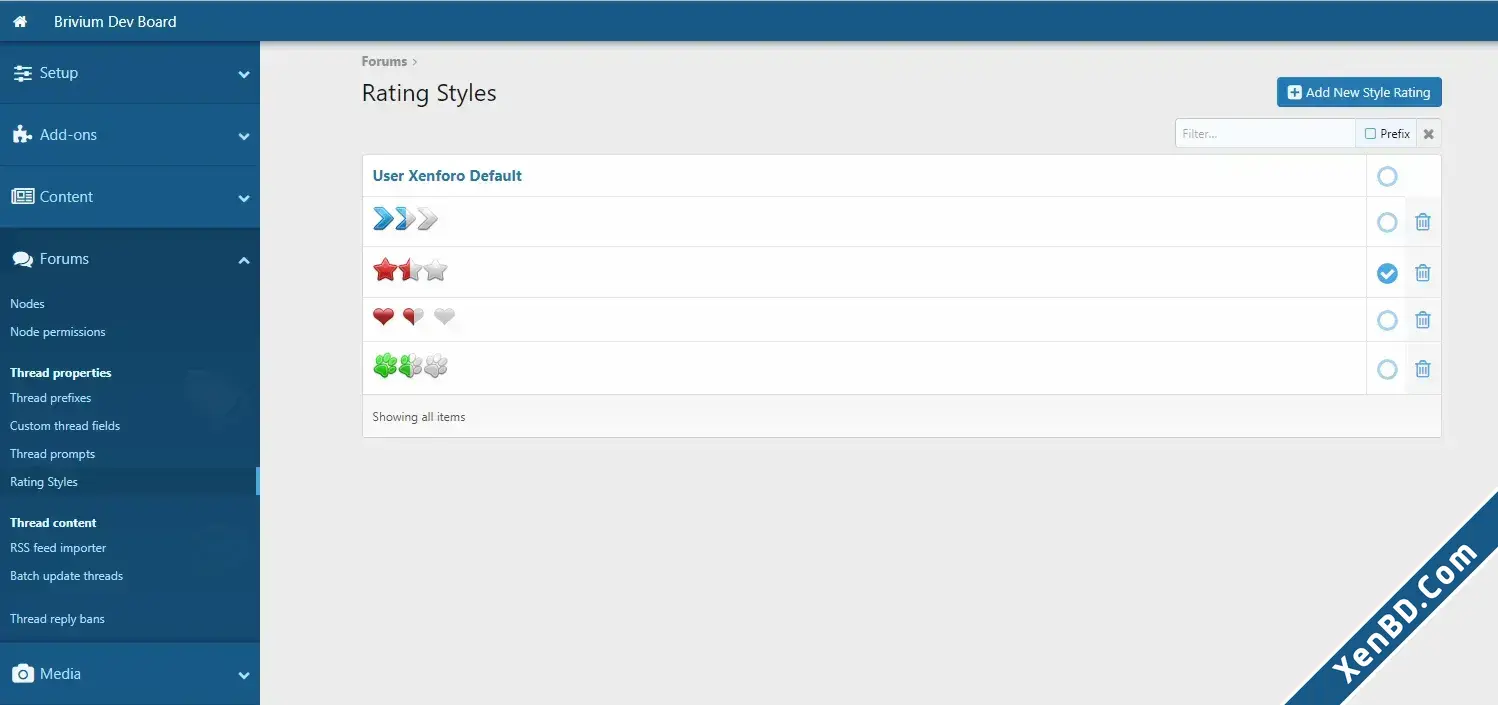Click the Setup sliders icon
The height and width of the screenshot is (705, 1498).
click(x=22, y=73)
